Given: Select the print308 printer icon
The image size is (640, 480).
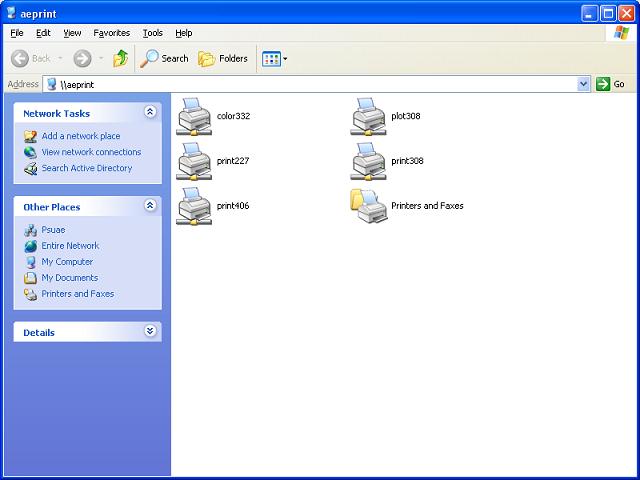Looking at the screenshot, I should (368, 161).
